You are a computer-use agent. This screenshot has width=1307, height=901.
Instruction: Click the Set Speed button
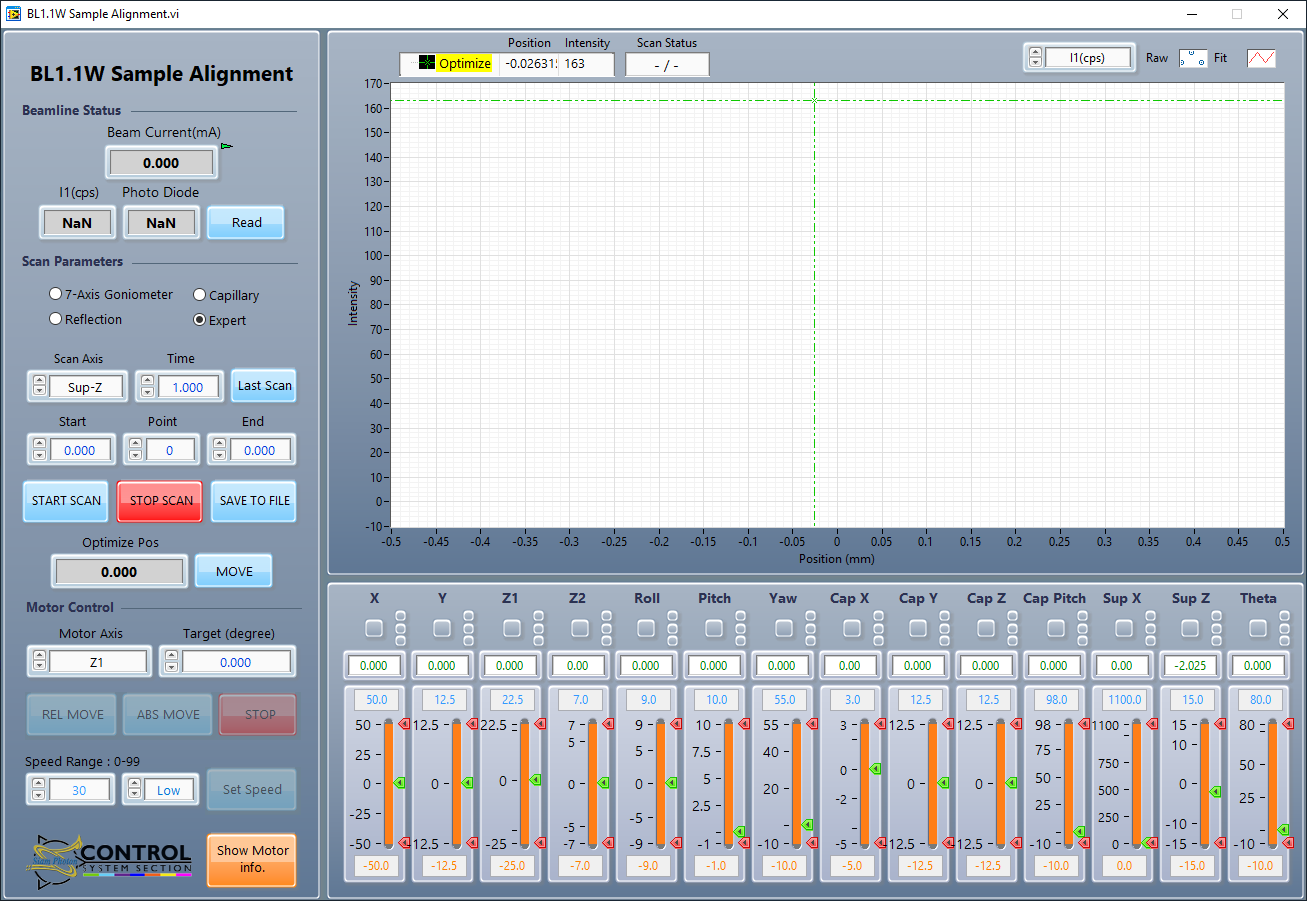pyautogui.click(x=252, y=789)
